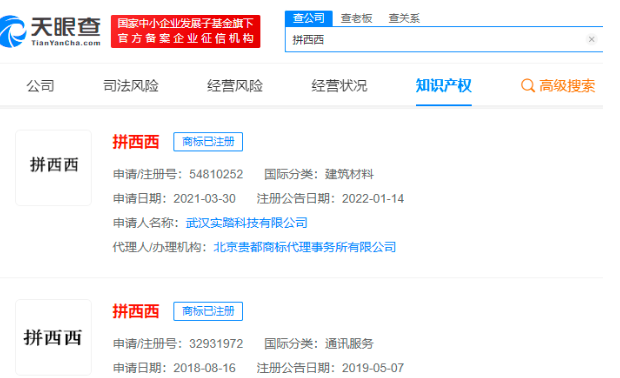This screenshot has width=620, height=378.
Task: Open the 经营状况 tab
Action: point(339,85)
